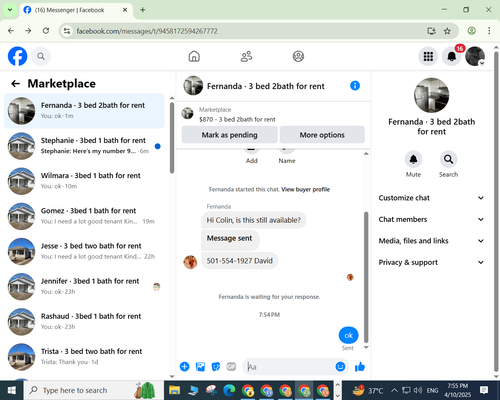
Task: Click the Chrome address bar
Action: tap(247, 31)
